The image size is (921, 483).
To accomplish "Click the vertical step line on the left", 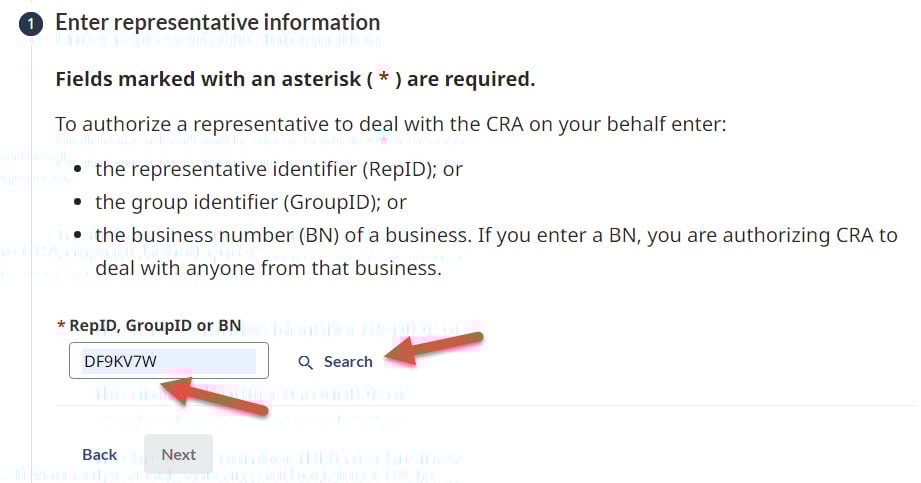I will point(31,250).
